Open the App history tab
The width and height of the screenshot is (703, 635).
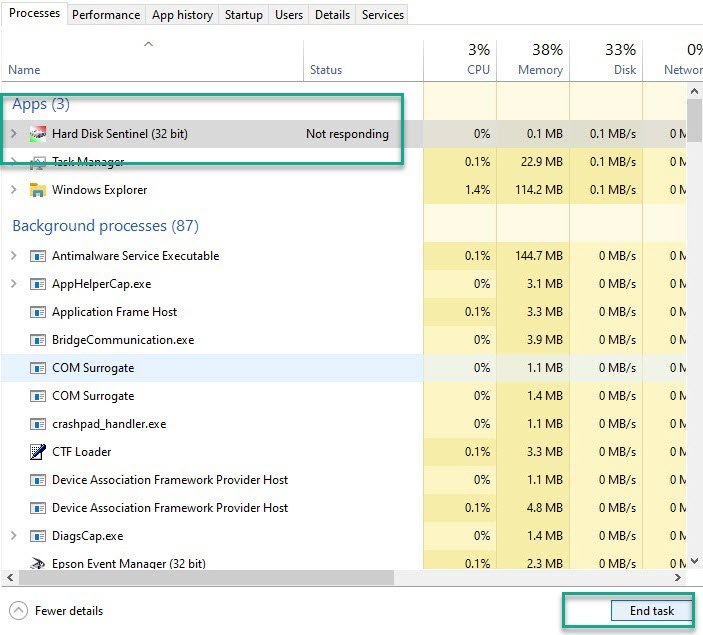pyautogui.click(x=182, y=15)
